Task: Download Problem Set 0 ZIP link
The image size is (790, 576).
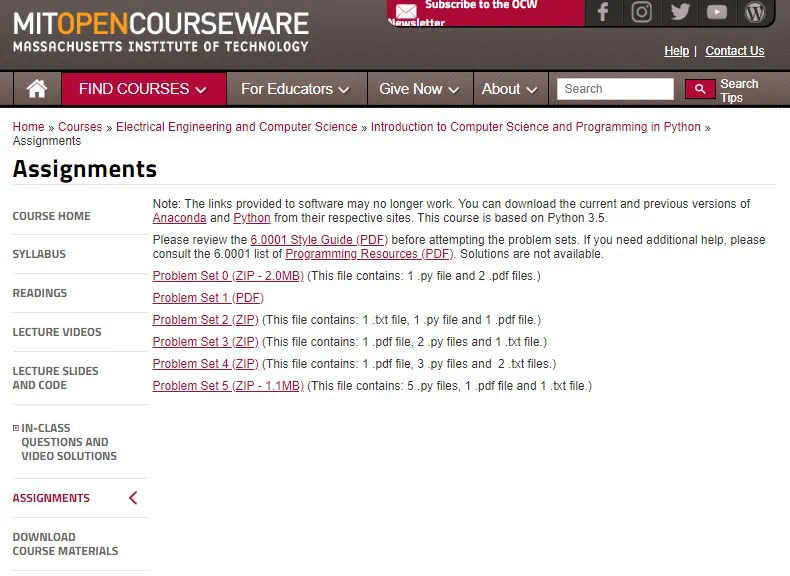Action: point(228,276)
